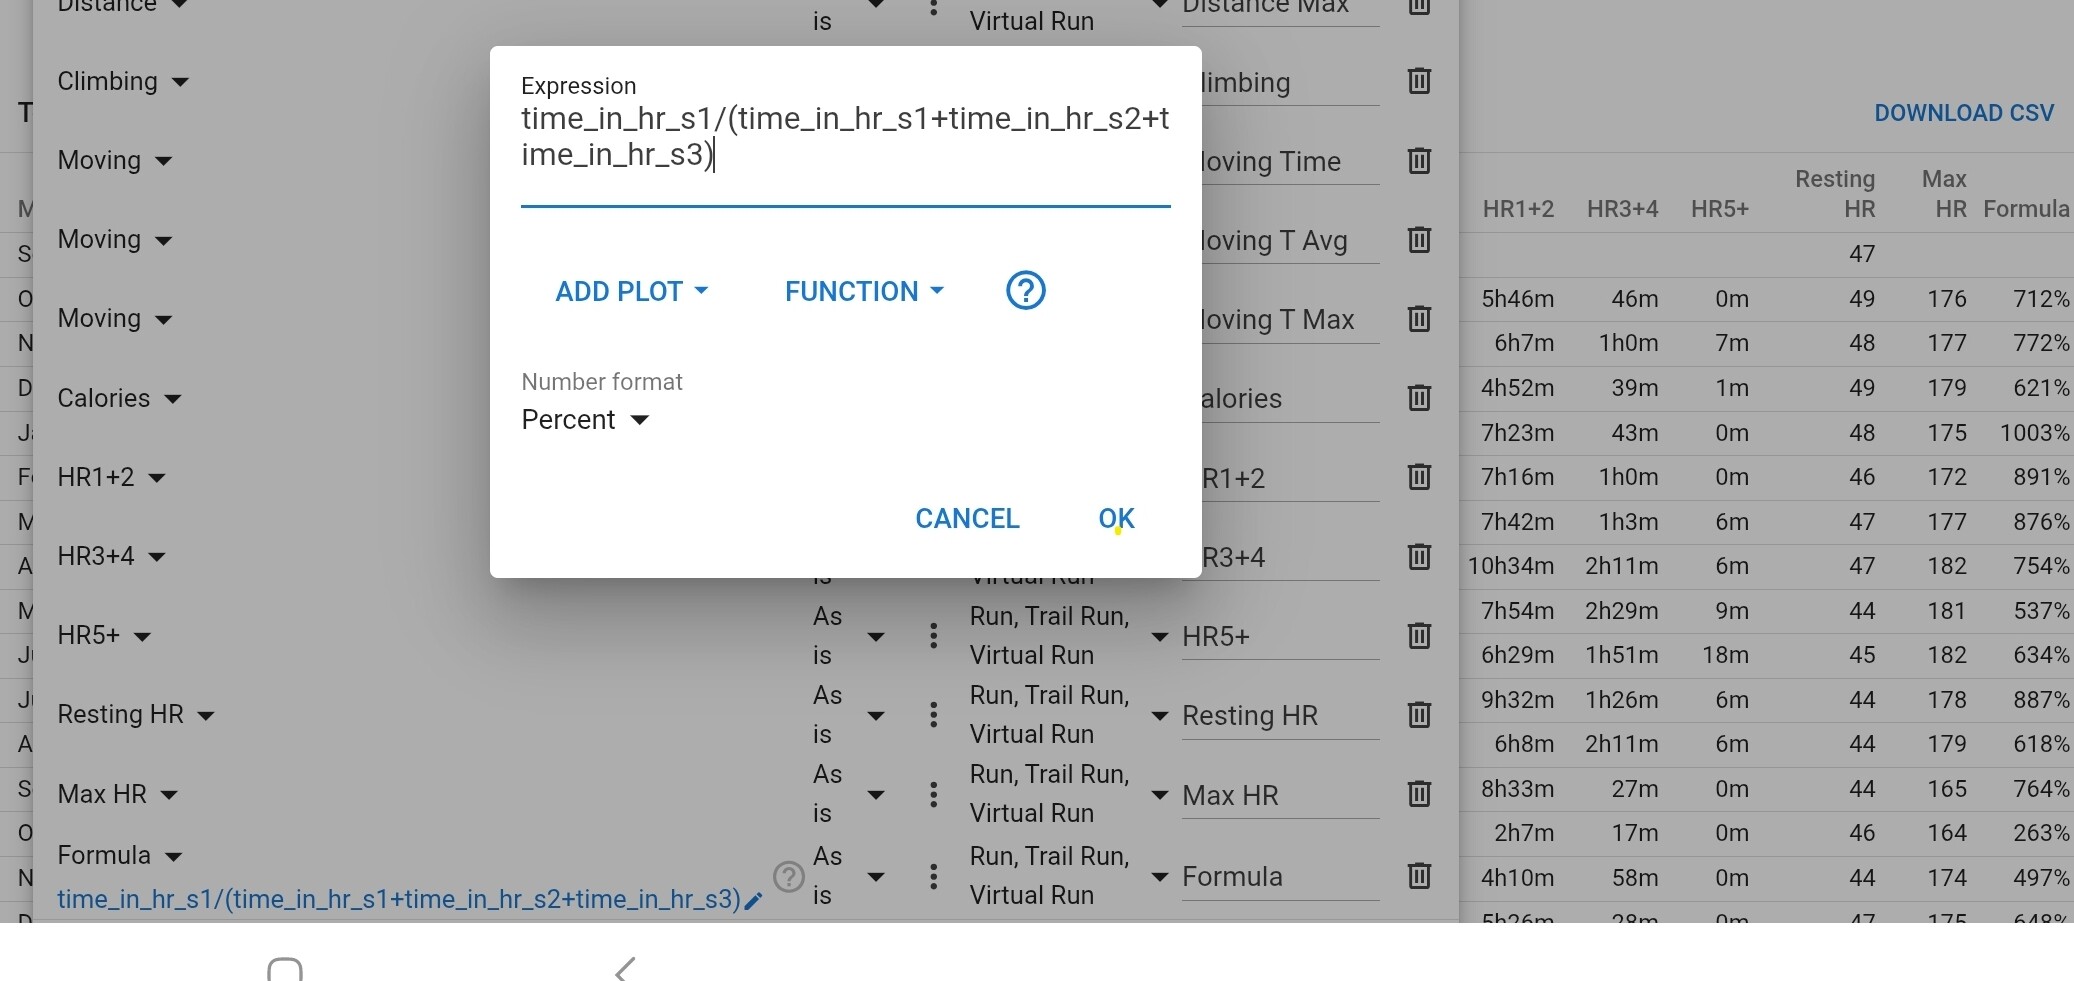Open the Add Plot dropdown
2074x981 pixels.
[631, 291]
